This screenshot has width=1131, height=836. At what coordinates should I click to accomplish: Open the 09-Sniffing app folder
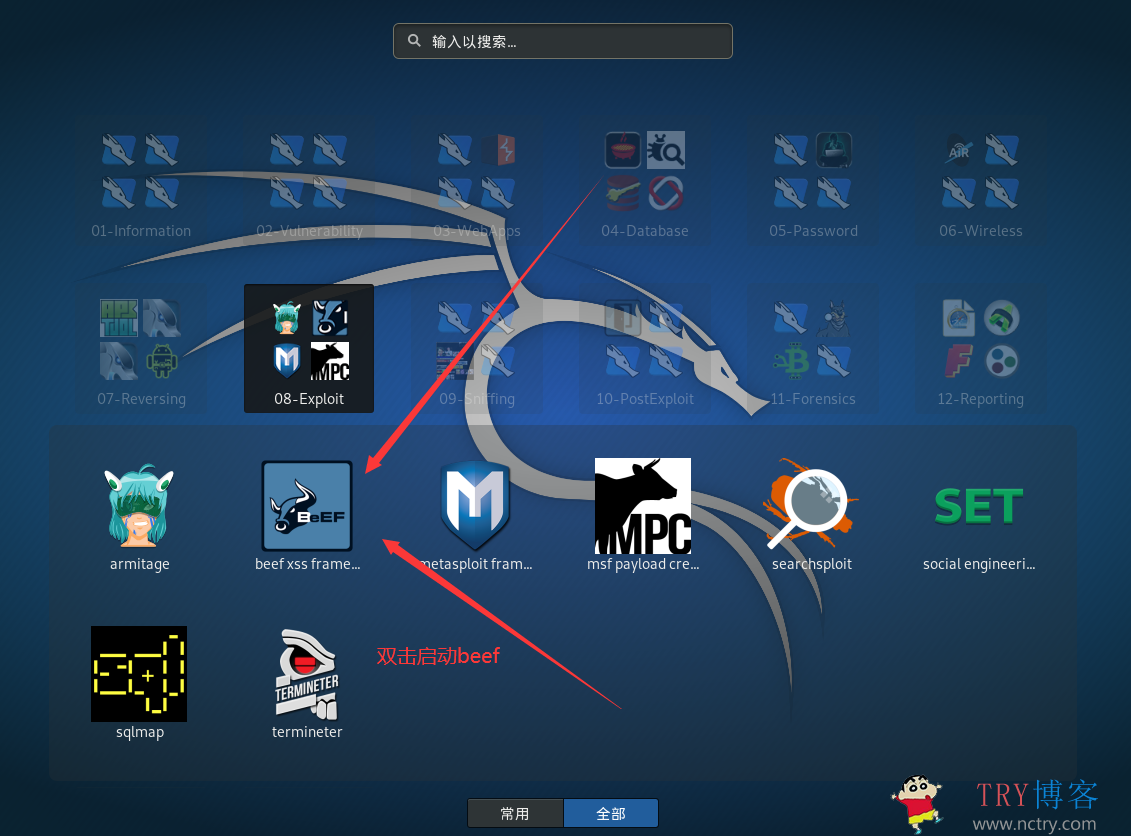(x=477, y=349)
